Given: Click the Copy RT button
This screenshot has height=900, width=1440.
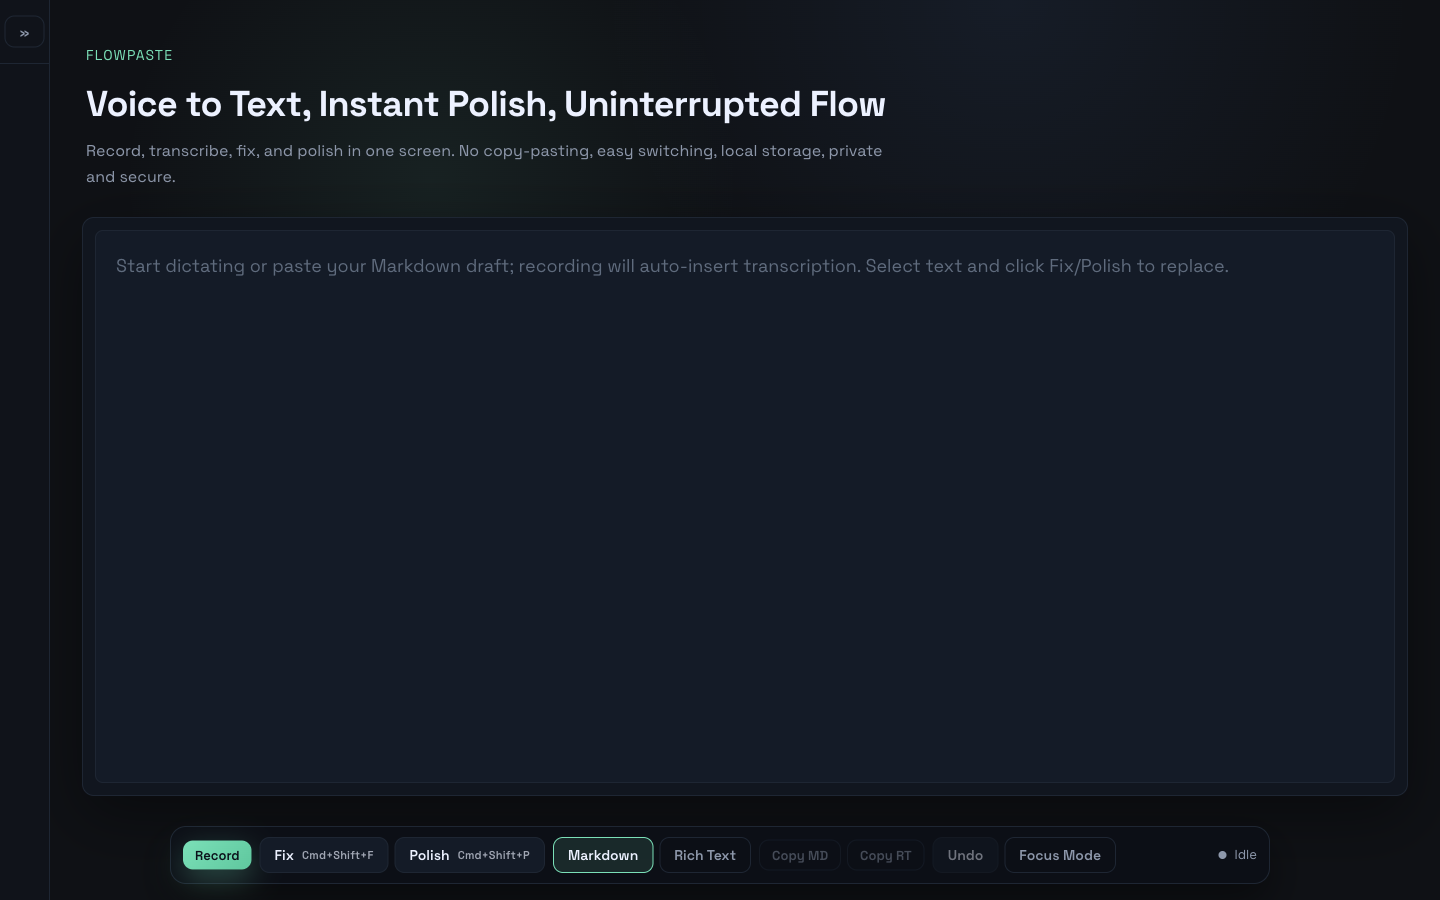Looking at the screenshot, I should [885, 855].
